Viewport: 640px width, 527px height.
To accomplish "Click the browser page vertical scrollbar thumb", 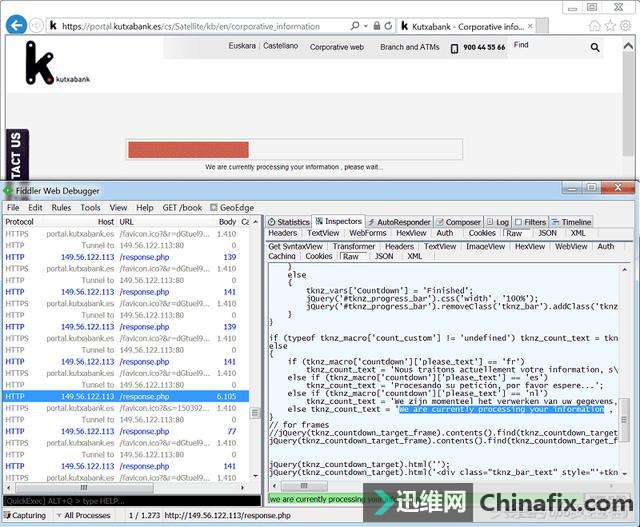I will click(629, 105).
